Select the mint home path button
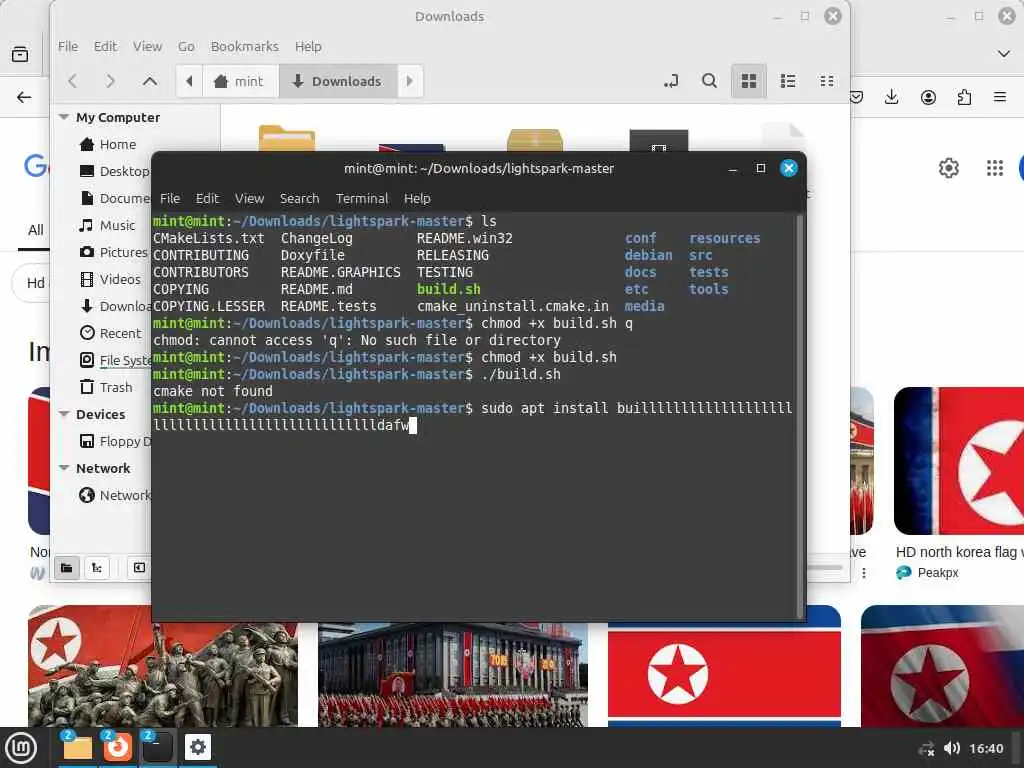The image size is (1024, 768). [x=240, y=81]
